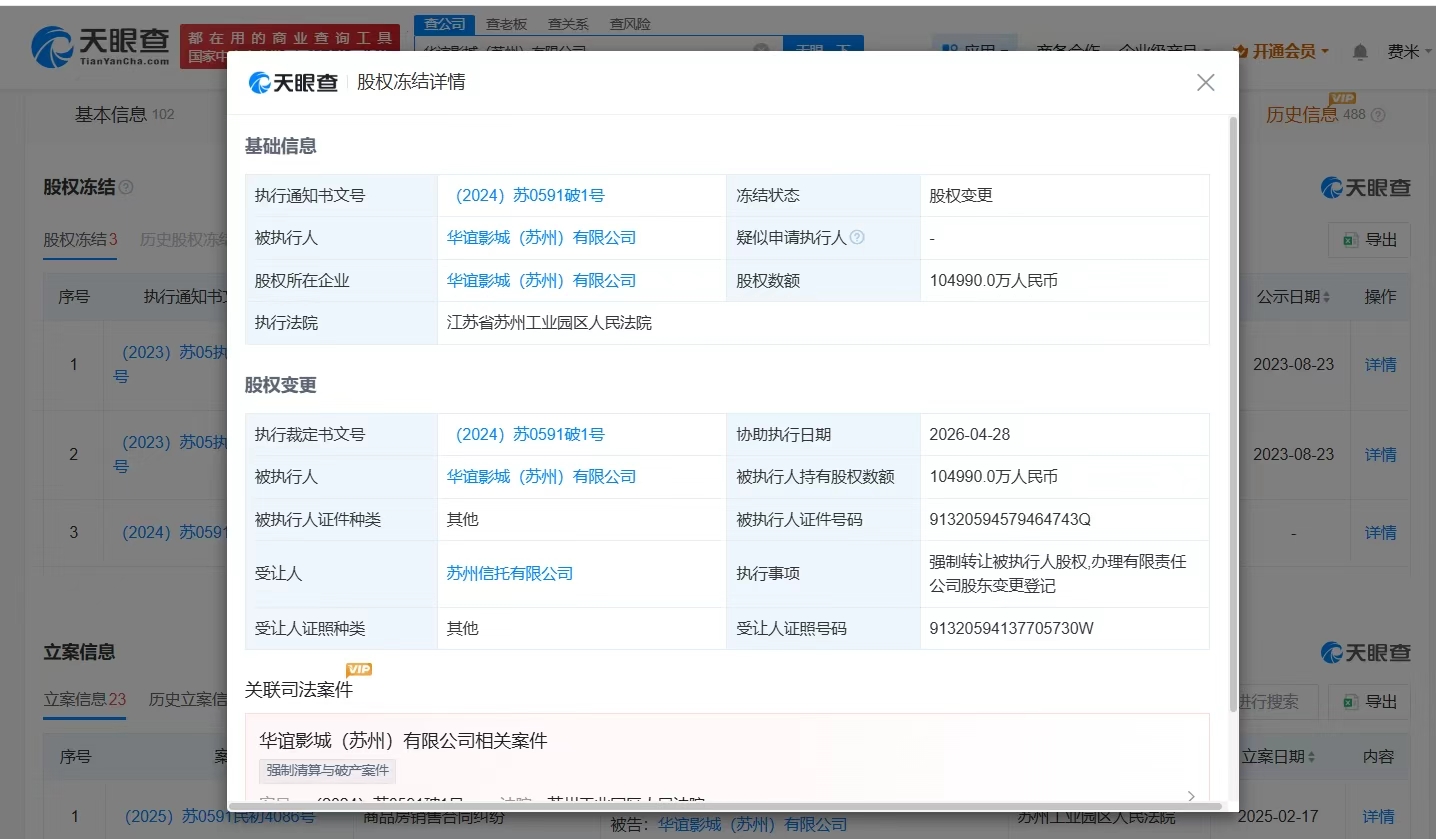Click the 冻结状态 value 股权变更
This screenshot has height=839, width=1436.
tap(961, 196)
